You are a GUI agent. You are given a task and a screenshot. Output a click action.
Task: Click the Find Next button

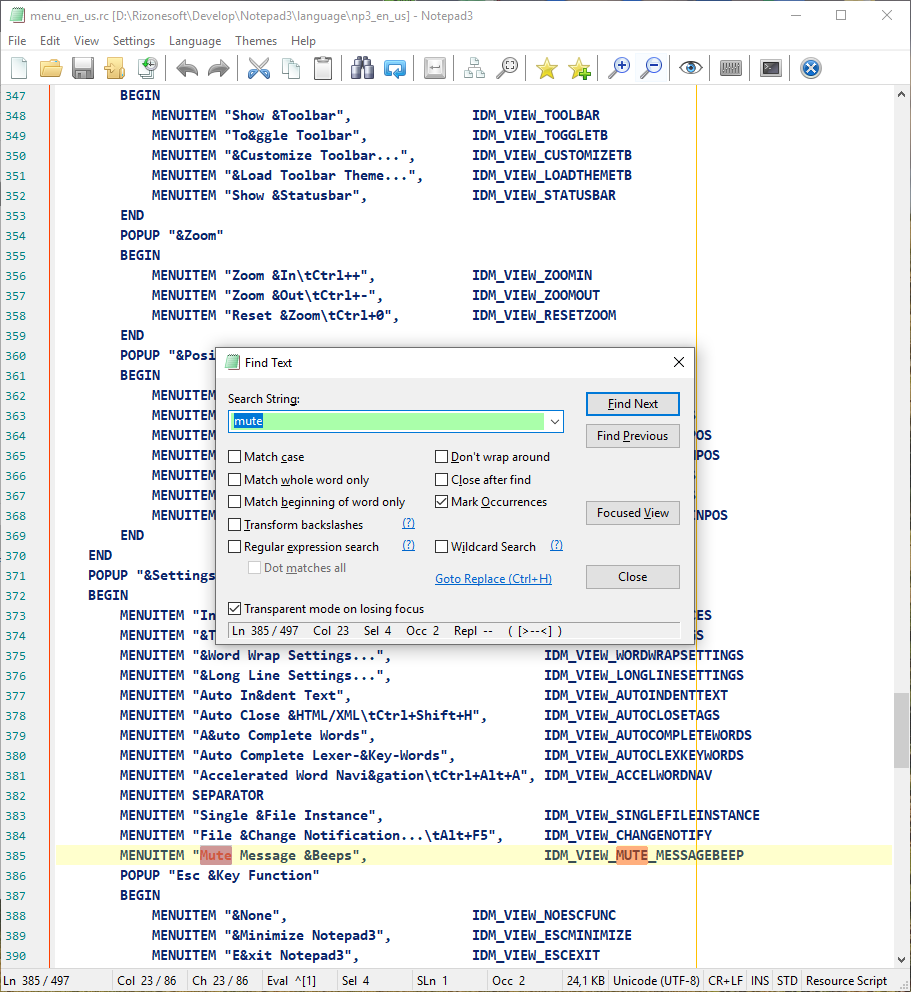[632, 404]
